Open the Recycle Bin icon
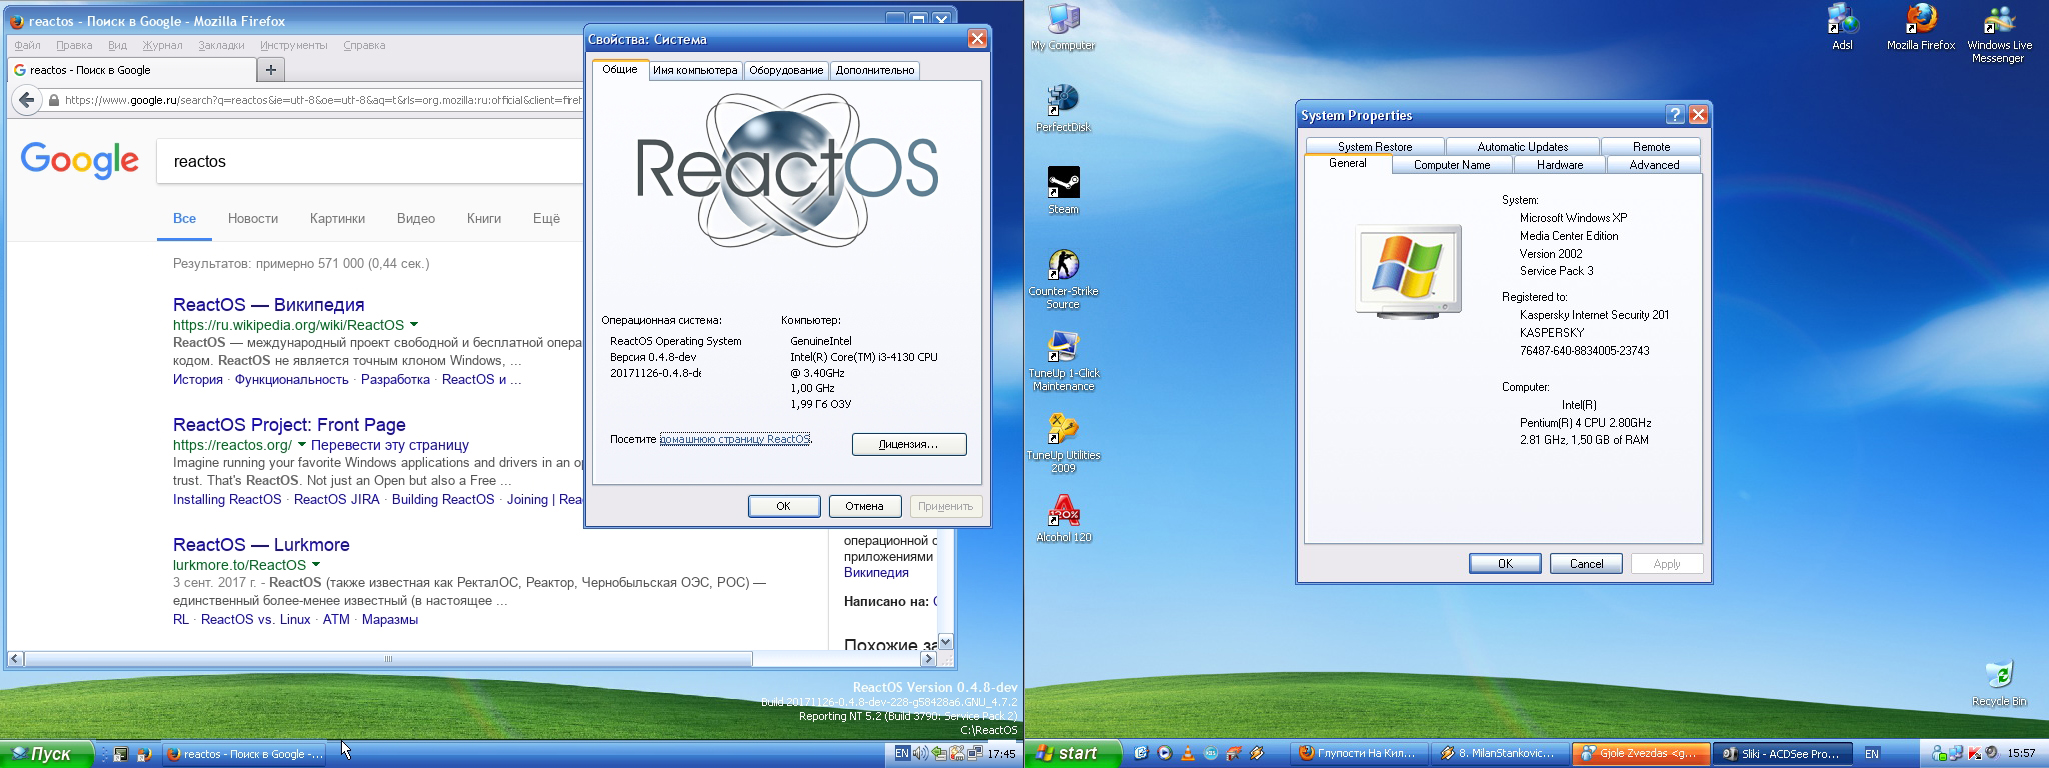Image resolution: width=2049 pixels, height=768 pixels. (x=1999, y=683)
